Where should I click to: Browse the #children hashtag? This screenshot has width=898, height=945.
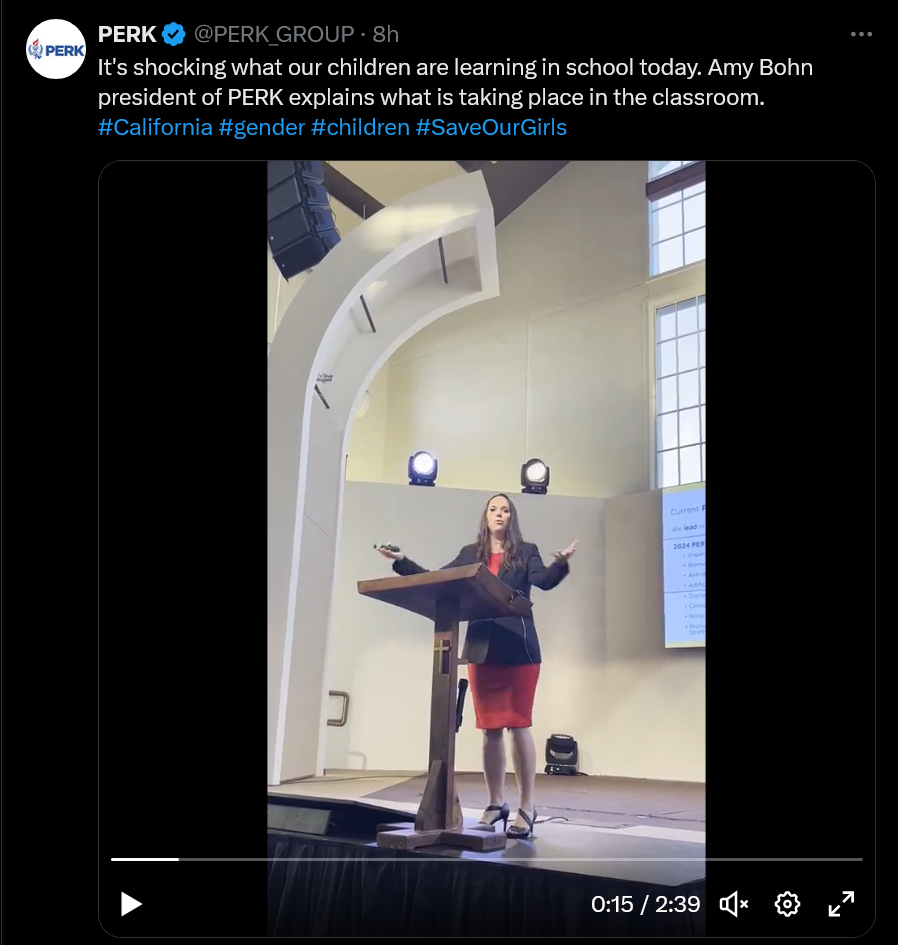[x=360, y=127]
